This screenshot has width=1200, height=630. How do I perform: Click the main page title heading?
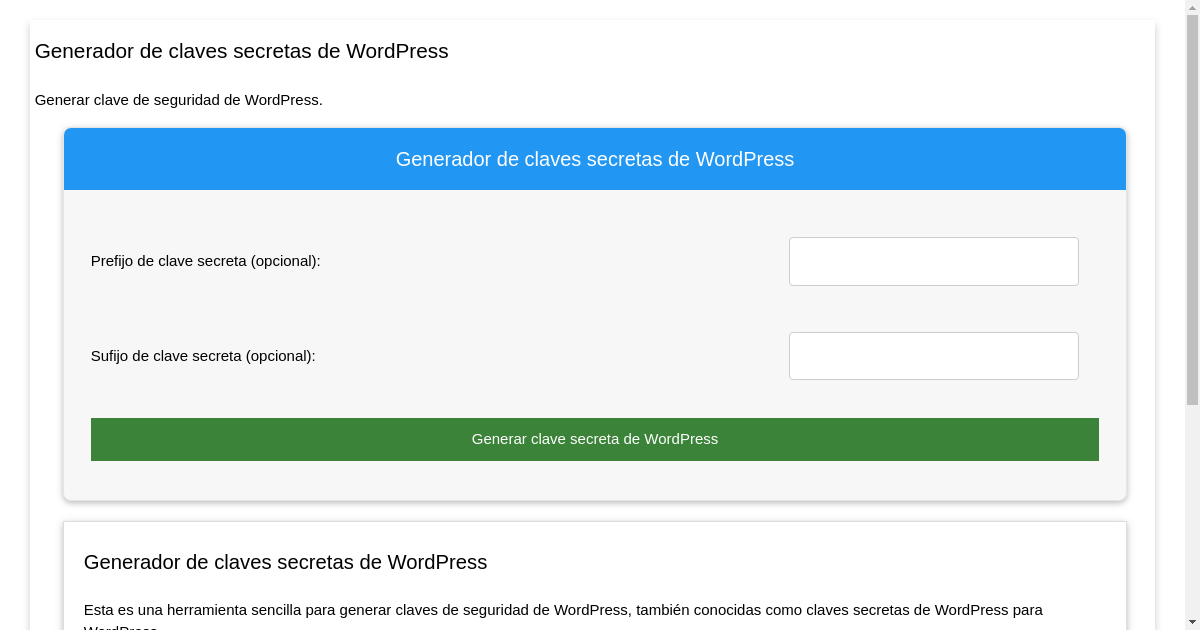(x=241, y=51)
